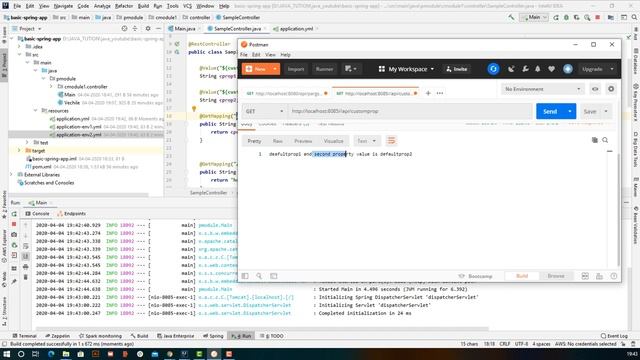Click the Run panel print icon
640x360 pixels.
point(25,267)
